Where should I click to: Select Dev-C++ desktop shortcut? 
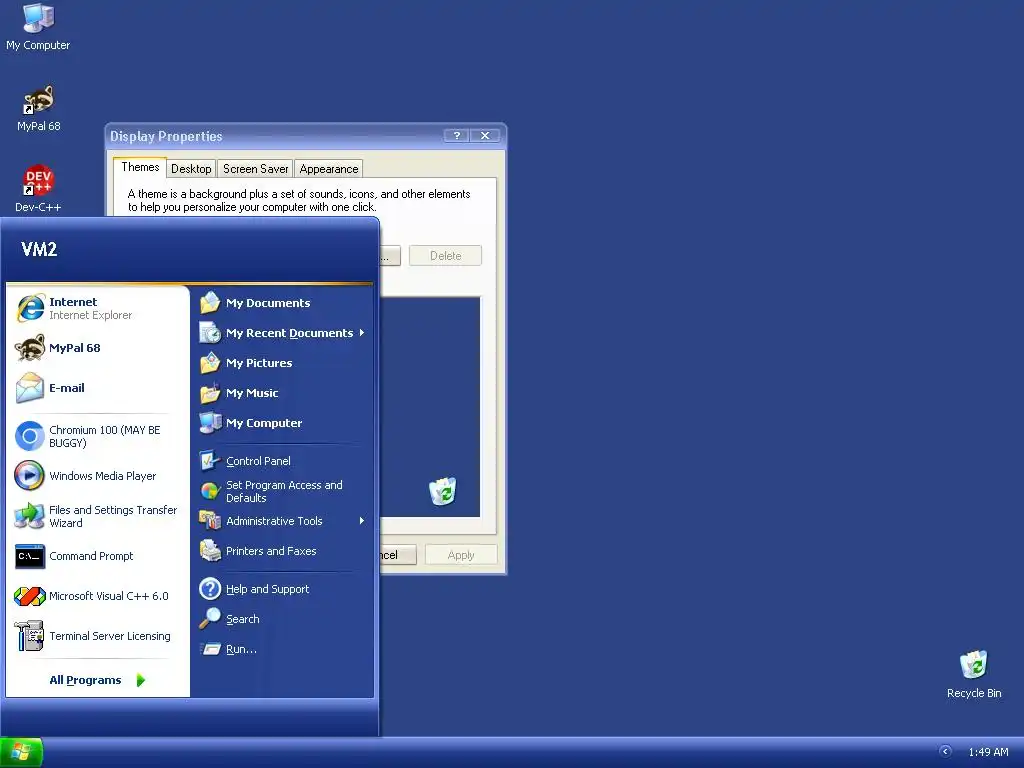coord(38,189)
